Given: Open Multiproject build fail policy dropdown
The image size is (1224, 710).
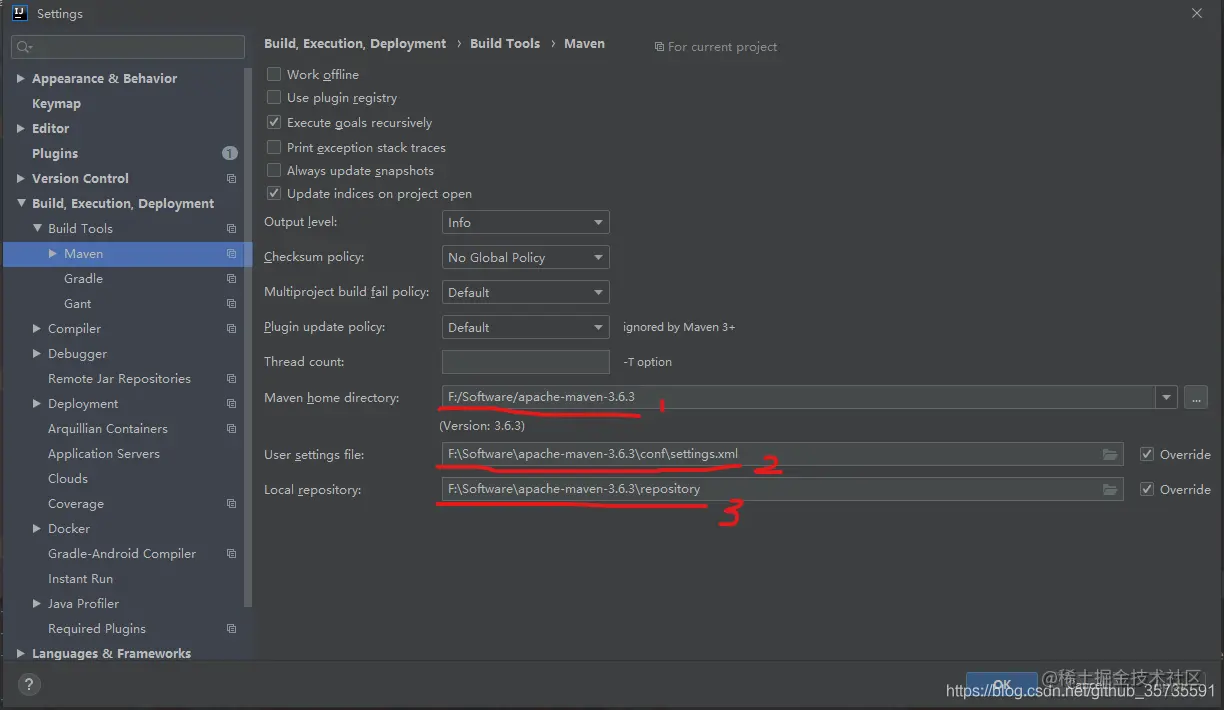Looking at the screenshot, I should click(526, 293).
